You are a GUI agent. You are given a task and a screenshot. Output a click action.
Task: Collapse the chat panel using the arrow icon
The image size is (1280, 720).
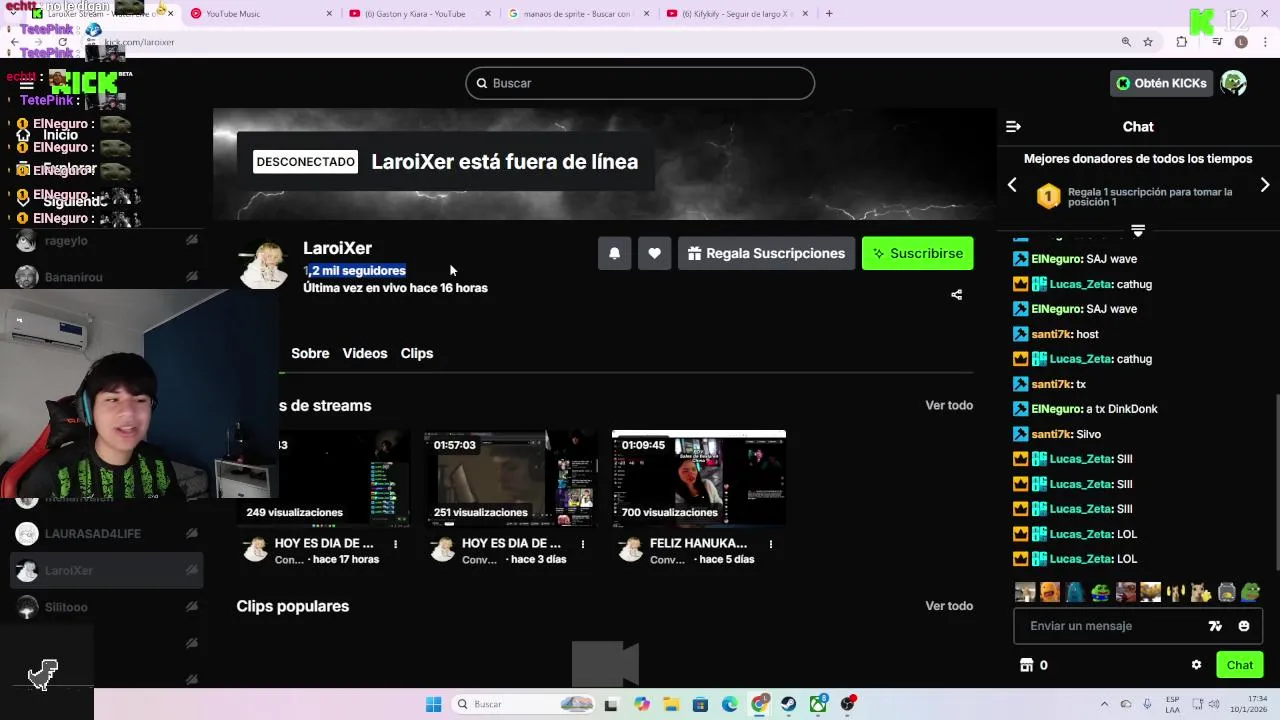pos(1013,127)
